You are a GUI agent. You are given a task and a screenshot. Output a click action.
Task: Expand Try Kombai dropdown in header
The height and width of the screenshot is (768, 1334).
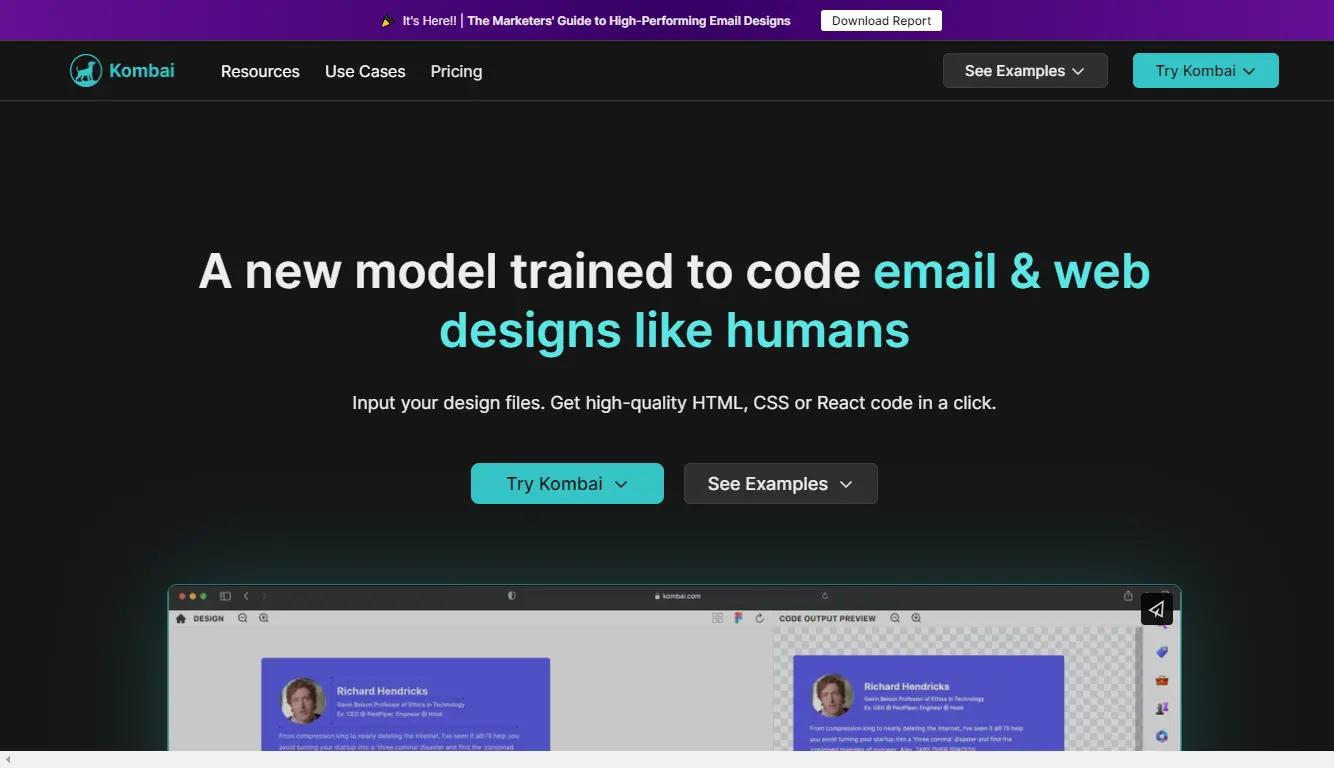(x=1205, y=71)
